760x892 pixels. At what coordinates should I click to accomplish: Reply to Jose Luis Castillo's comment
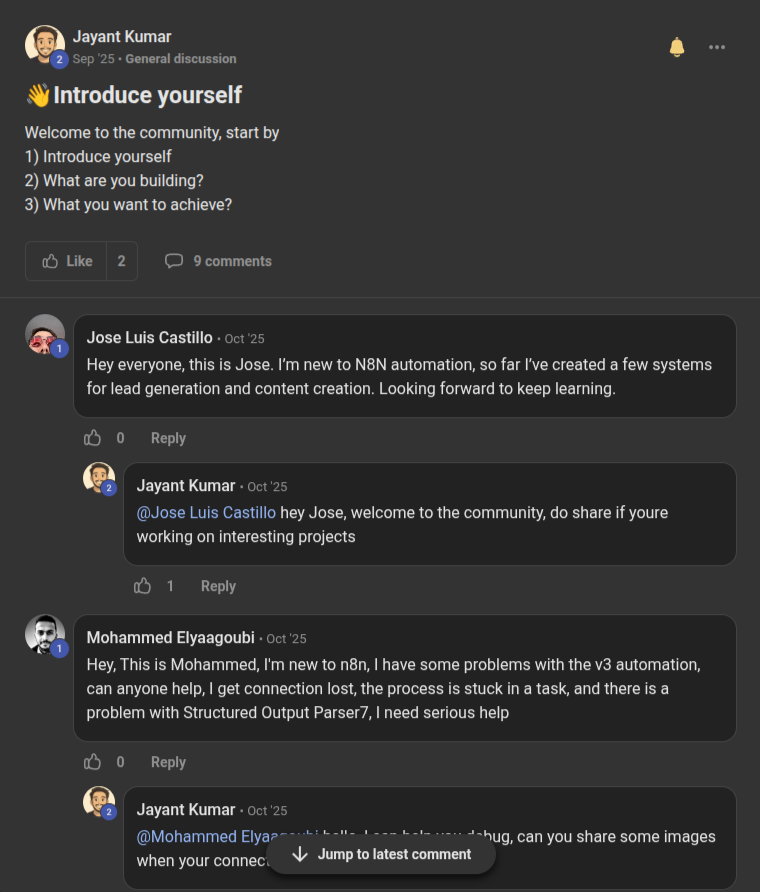point(168,437)
